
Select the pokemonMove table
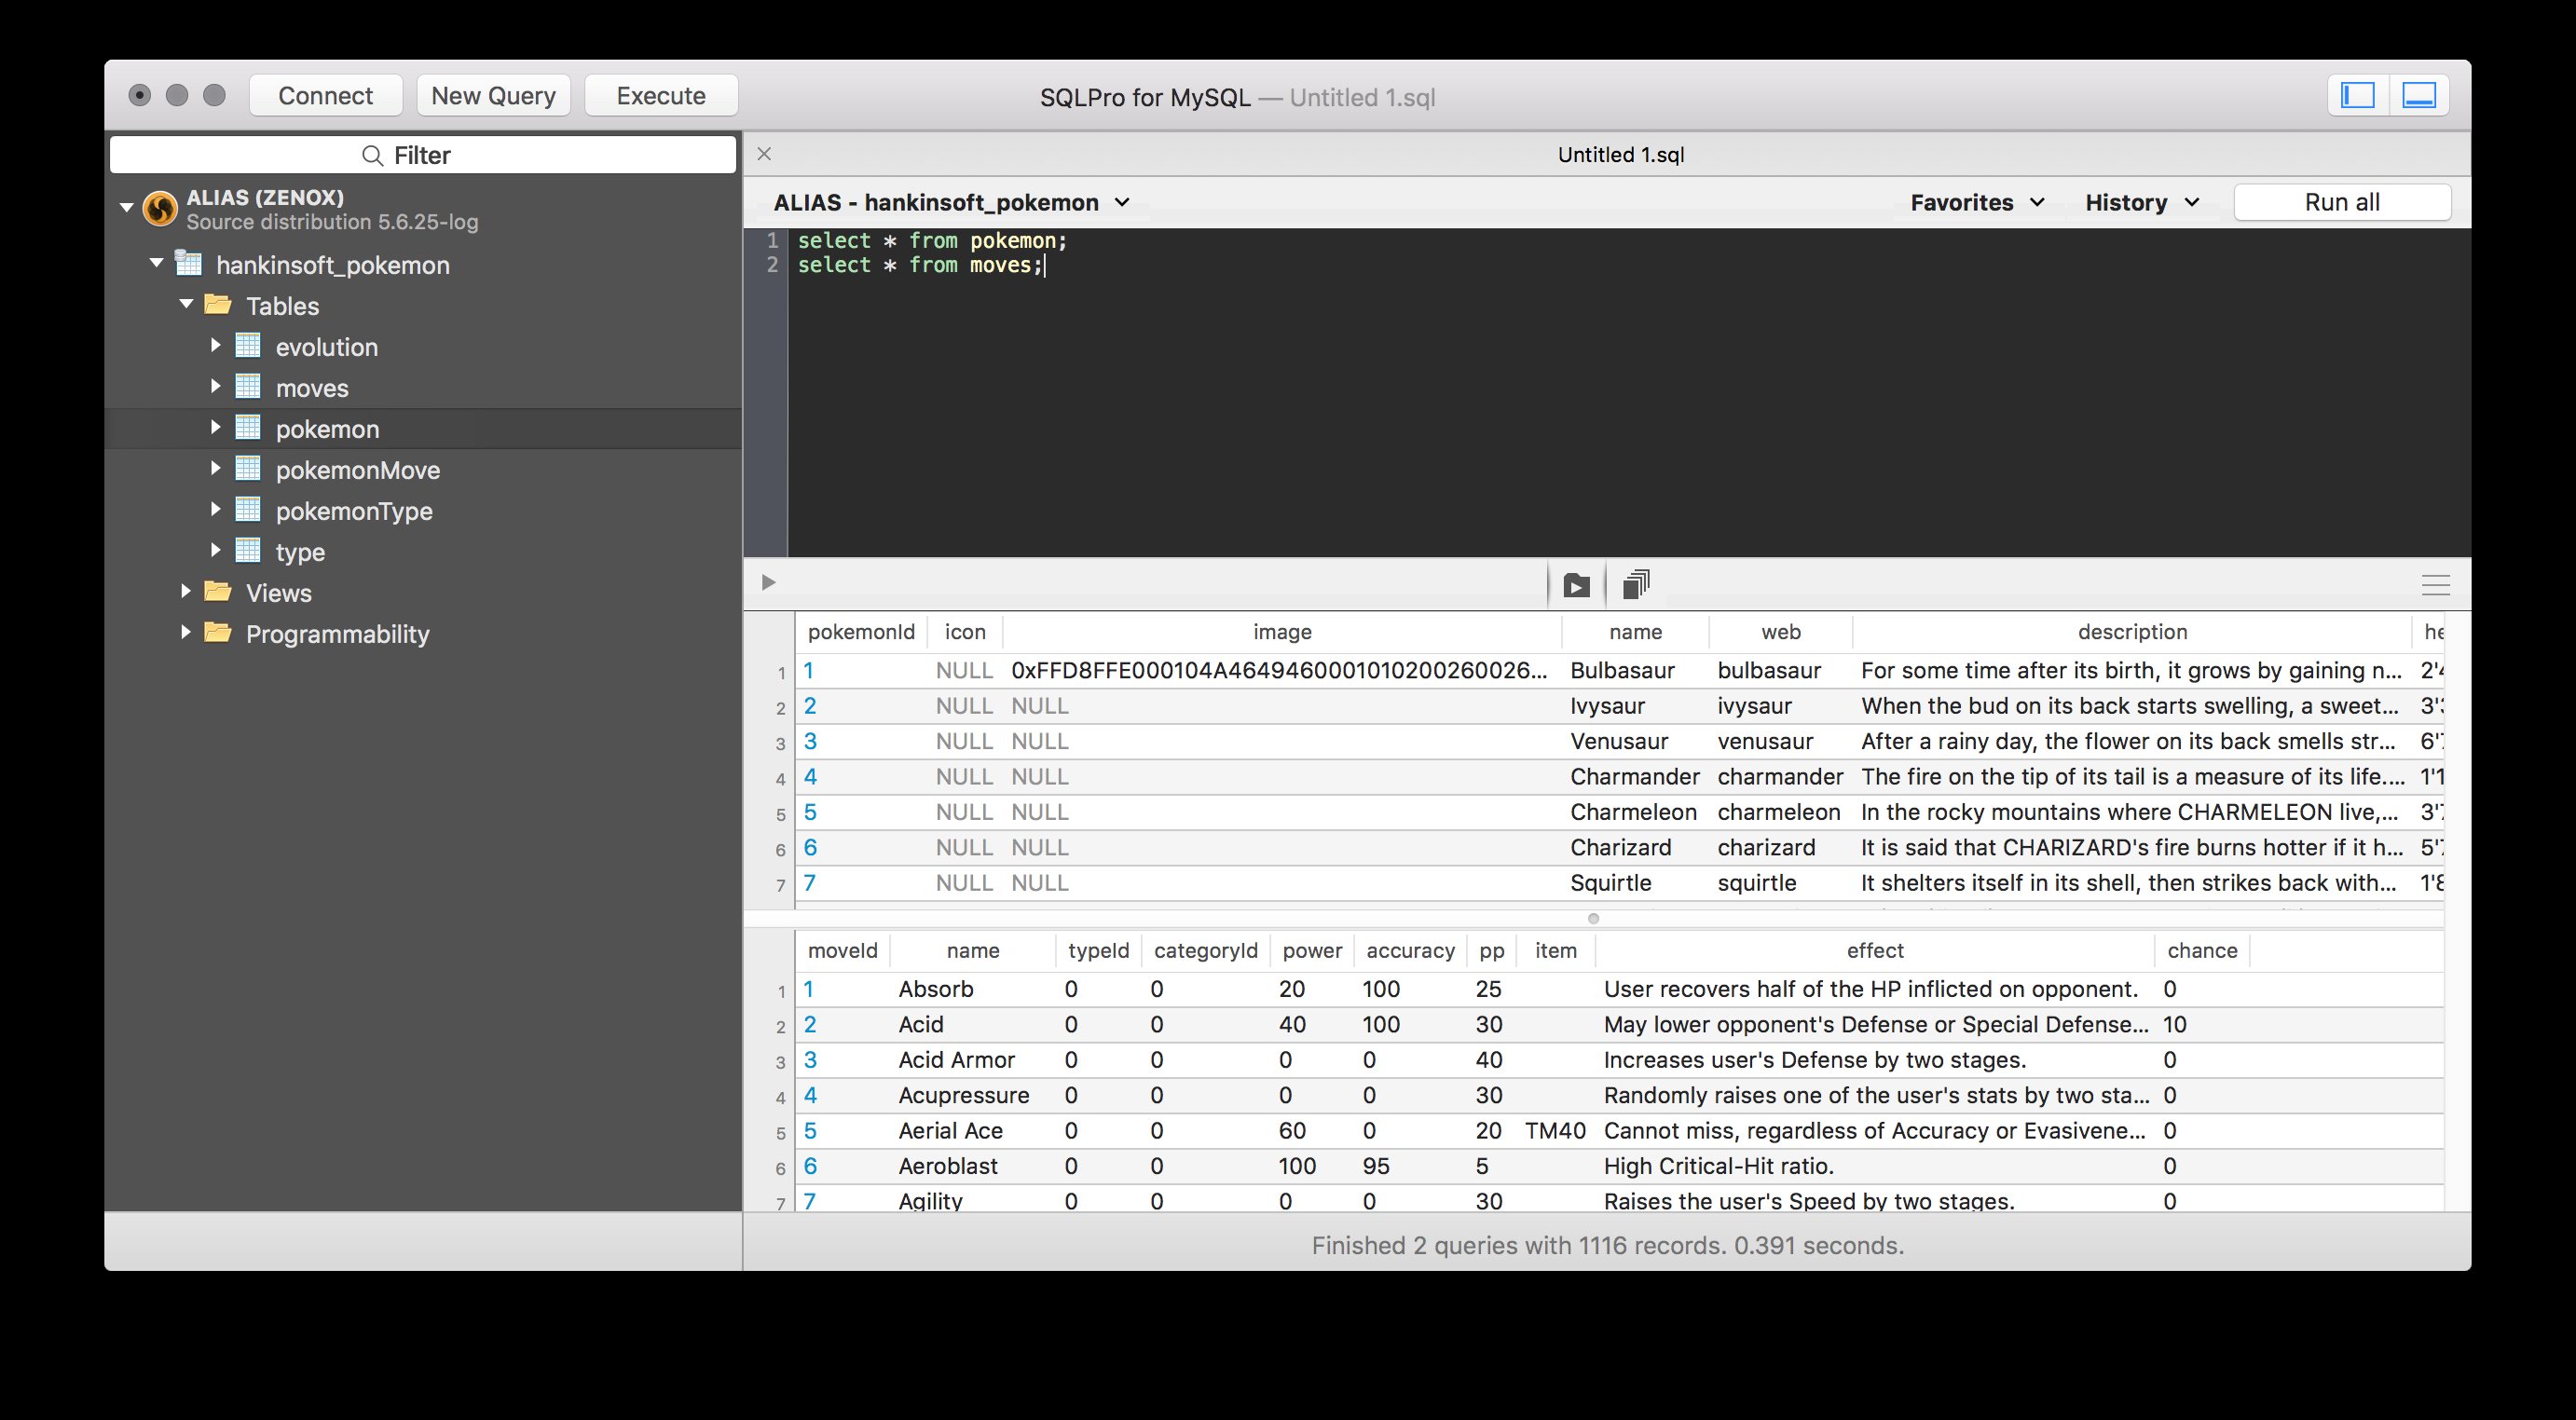pos(357,469)
